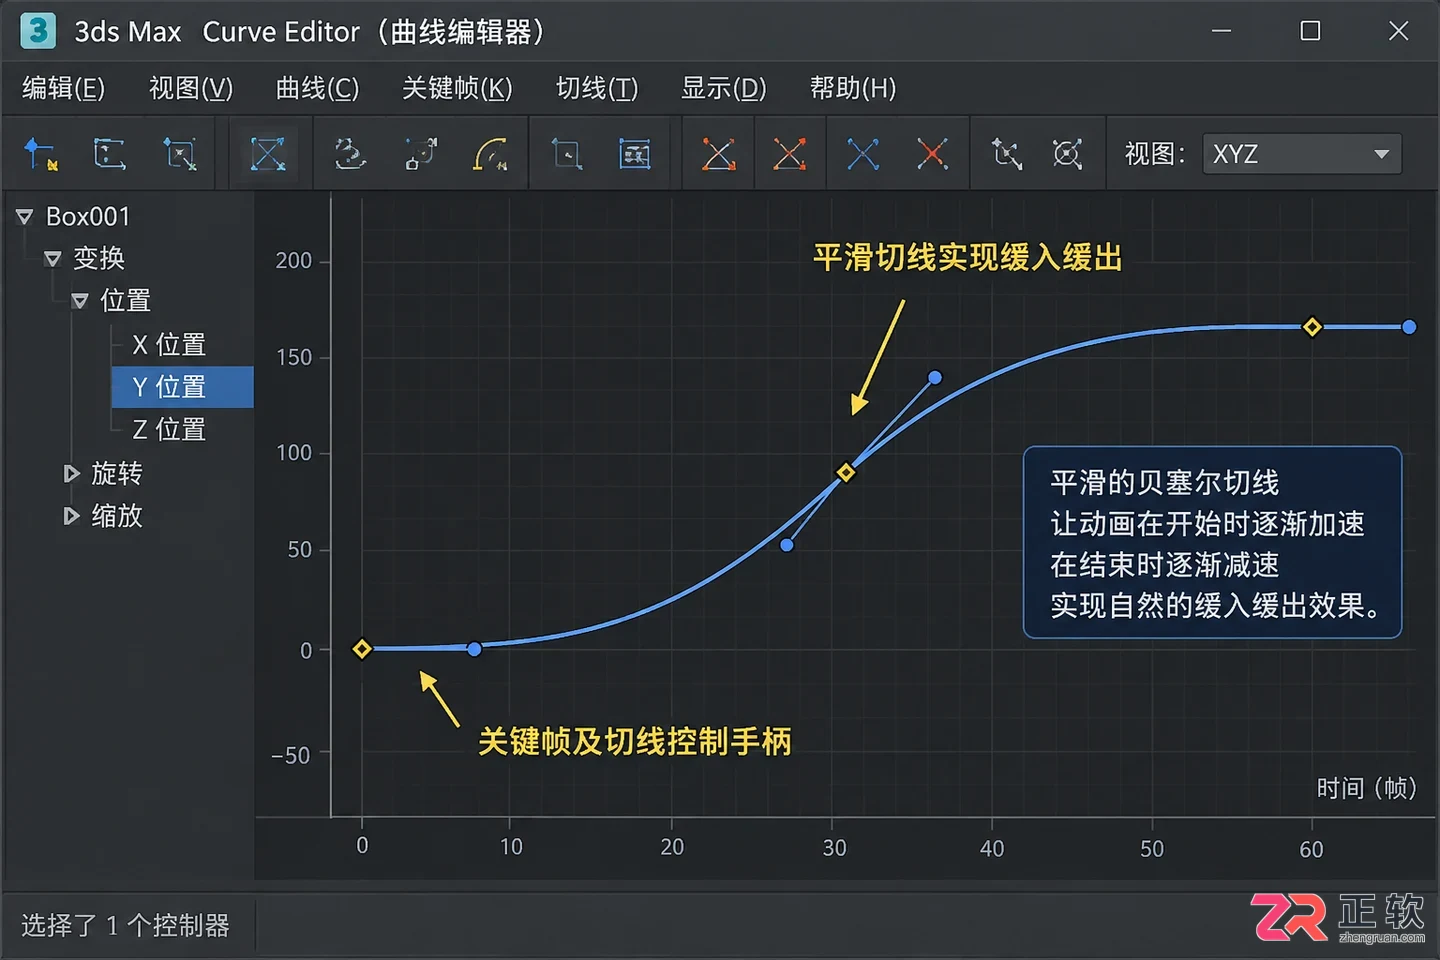The height and width of the screenshot is (960, 1440).
Task: Click the time axis label 40
Action: click(992, 848)
